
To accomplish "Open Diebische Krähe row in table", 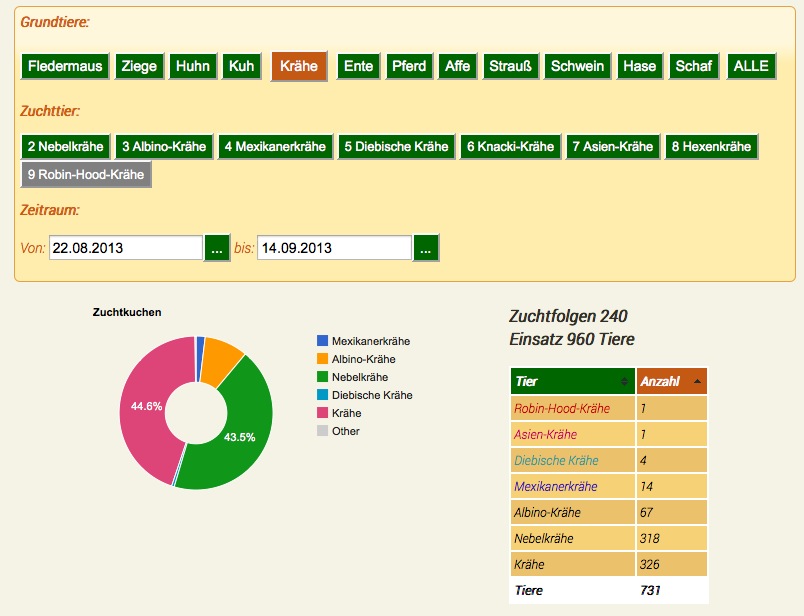I will tap(556, 461).
